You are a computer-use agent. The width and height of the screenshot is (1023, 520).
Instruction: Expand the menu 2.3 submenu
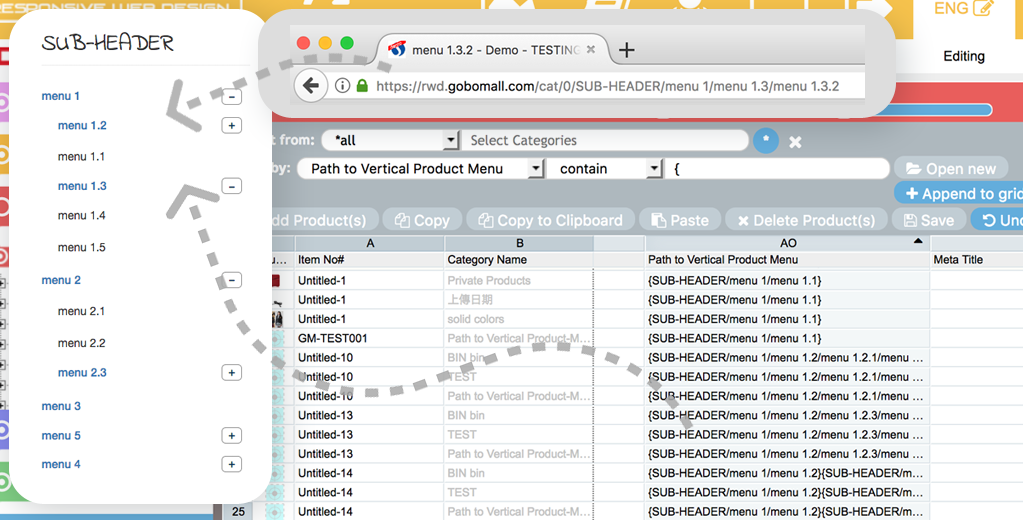click(231, 373)
